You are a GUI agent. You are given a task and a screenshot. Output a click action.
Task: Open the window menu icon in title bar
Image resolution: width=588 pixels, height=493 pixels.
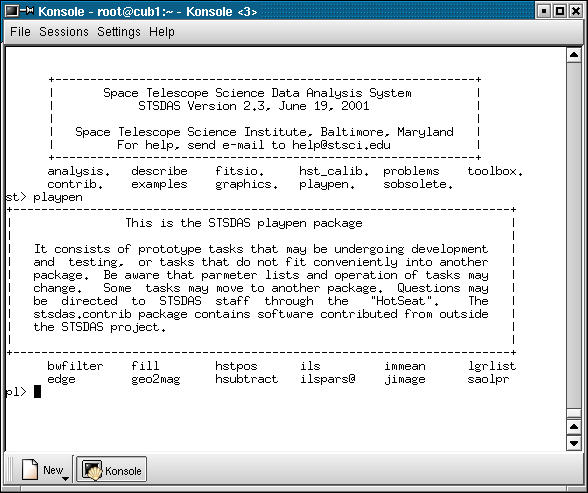[x=11, y=11]
